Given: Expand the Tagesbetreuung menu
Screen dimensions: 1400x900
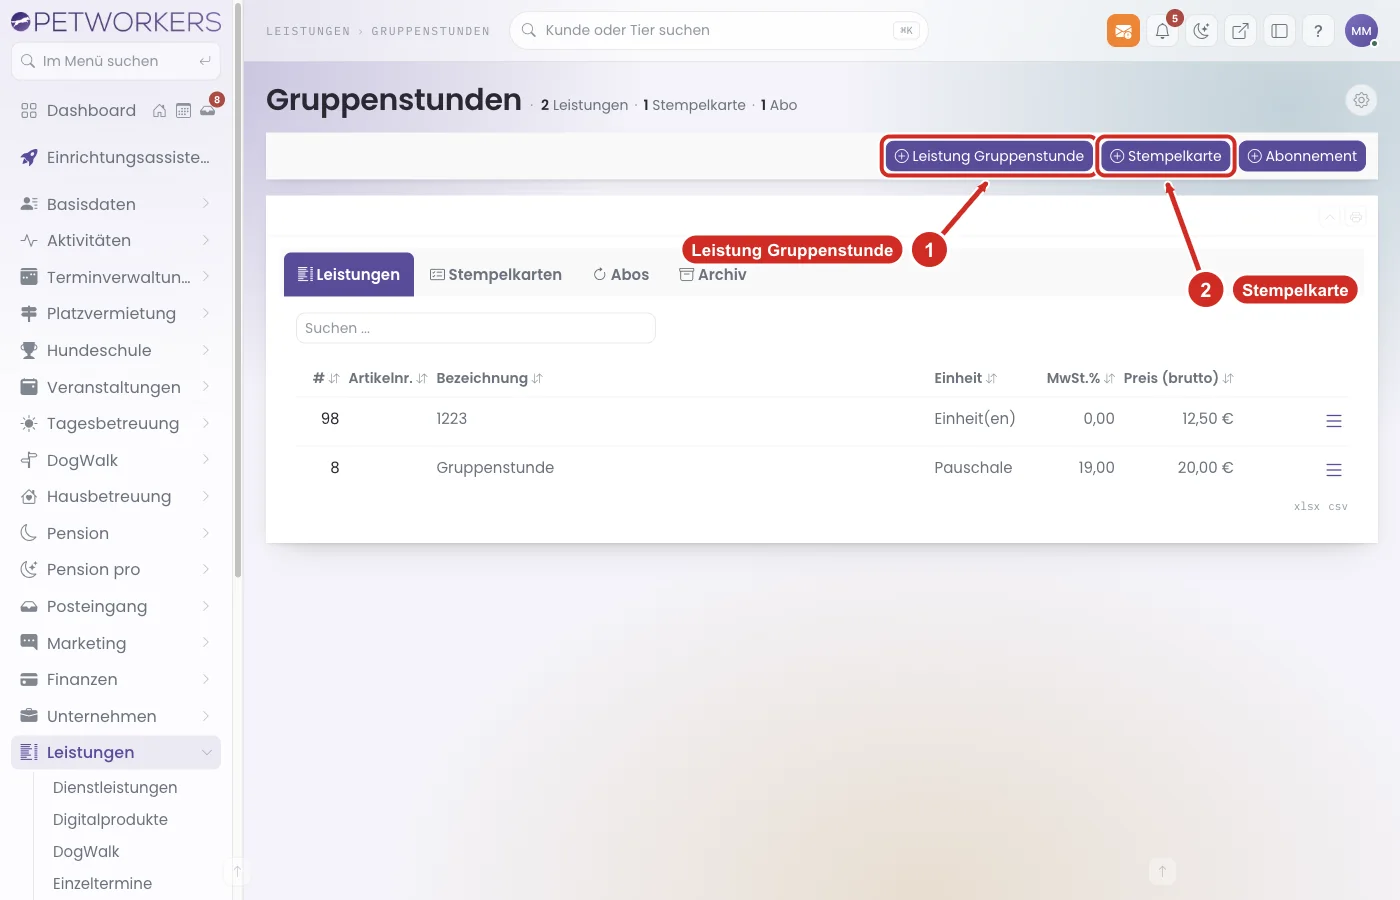Looking at the screenshot, I should [x=116, y=423].
